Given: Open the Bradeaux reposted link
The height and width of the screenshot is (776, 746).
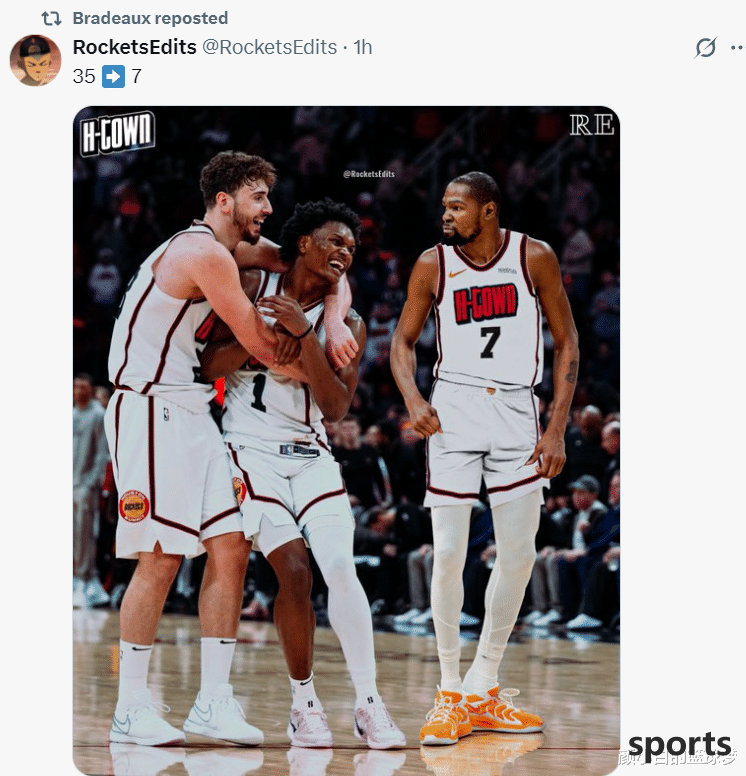Looking at the screenshot, I should [x=150, y=18].
